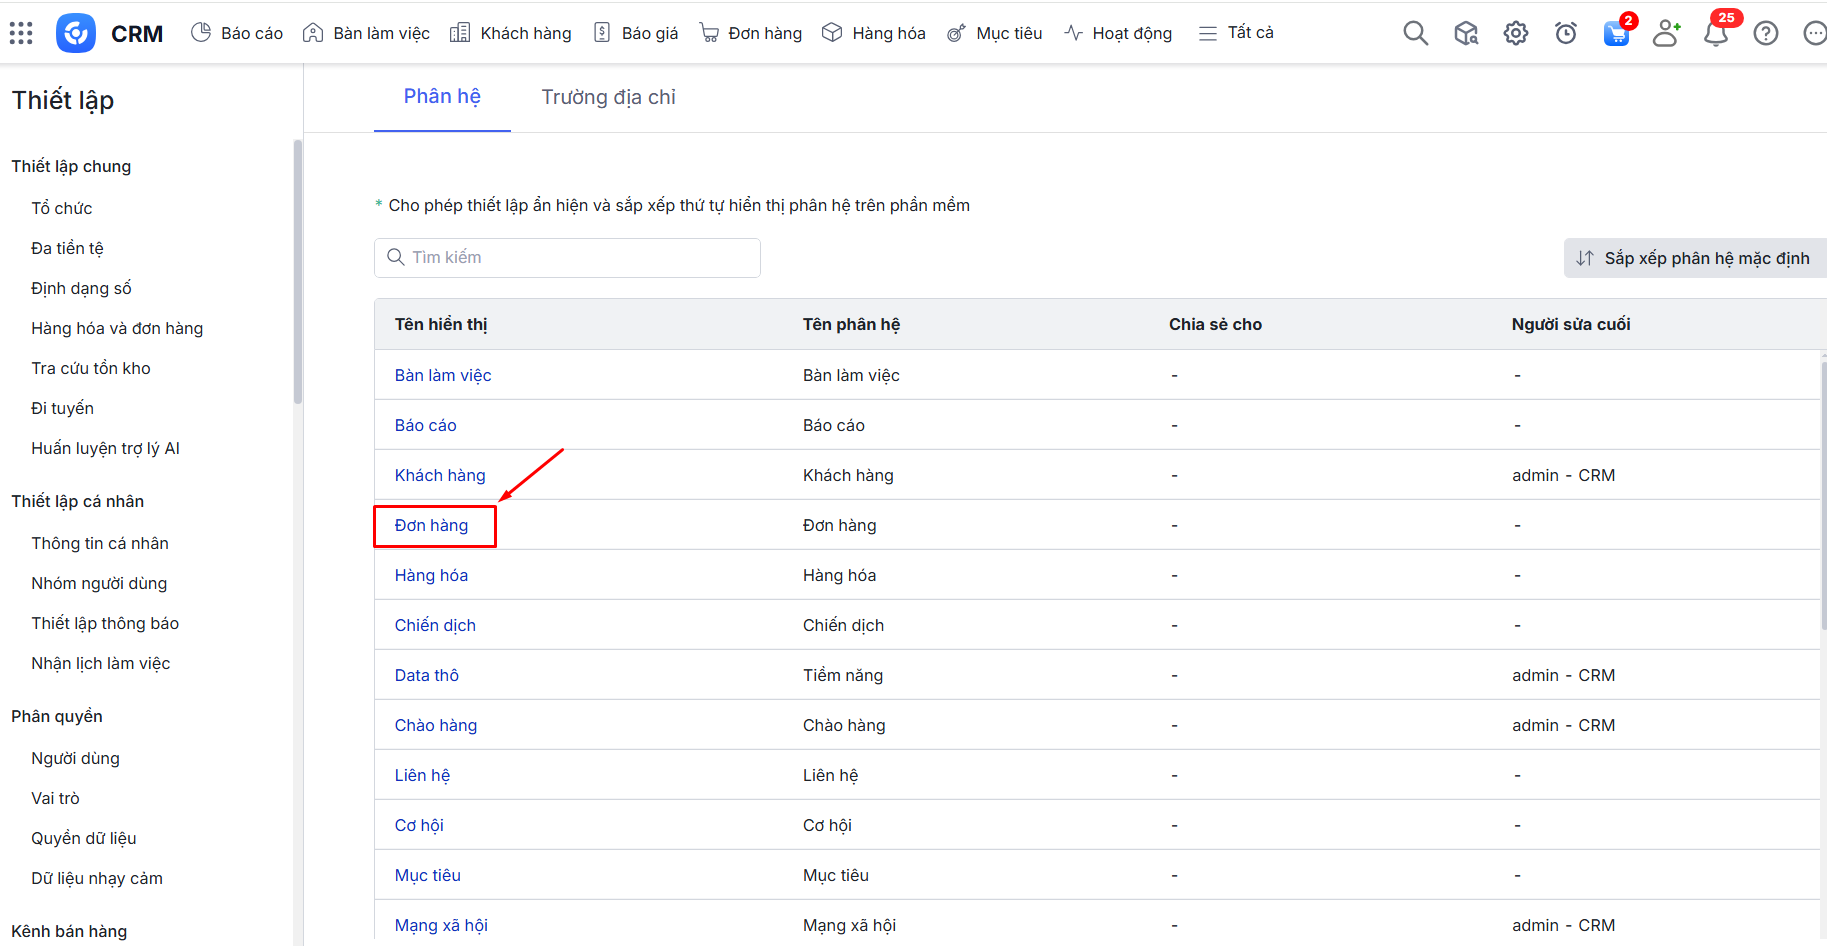The height and width of the screenshot is (946, 1827).
Task: Click the CRM logo icon
Action: (x=76, y=33)
